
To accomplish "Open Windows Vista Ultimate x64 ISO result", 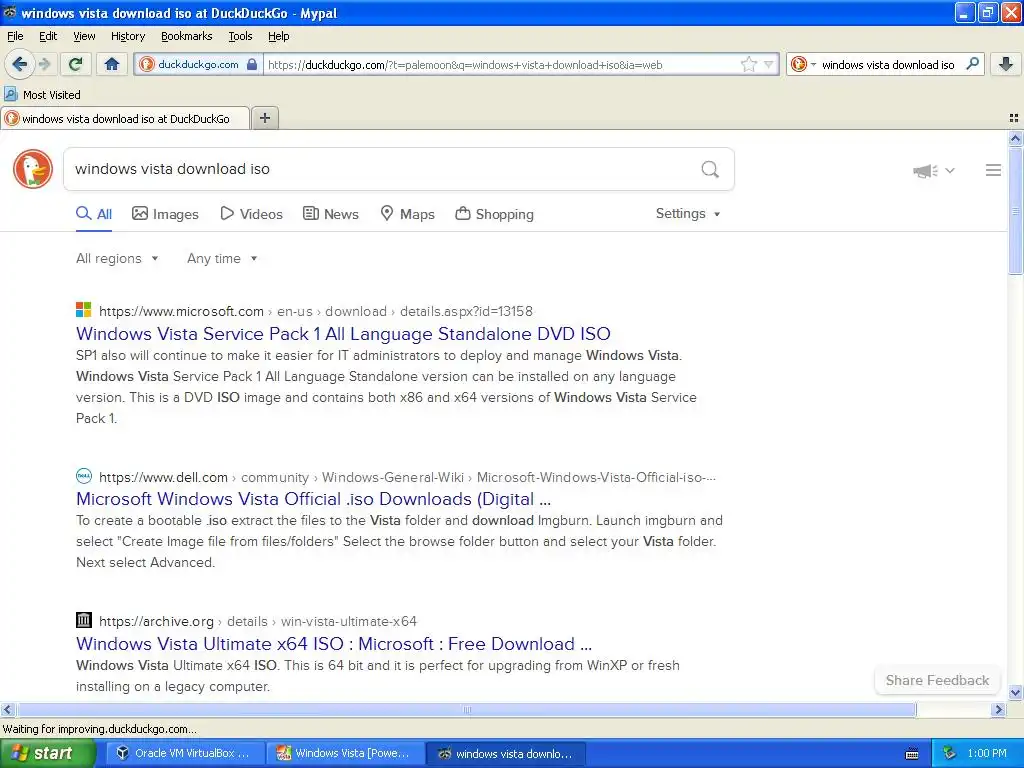I will point(334,644).
